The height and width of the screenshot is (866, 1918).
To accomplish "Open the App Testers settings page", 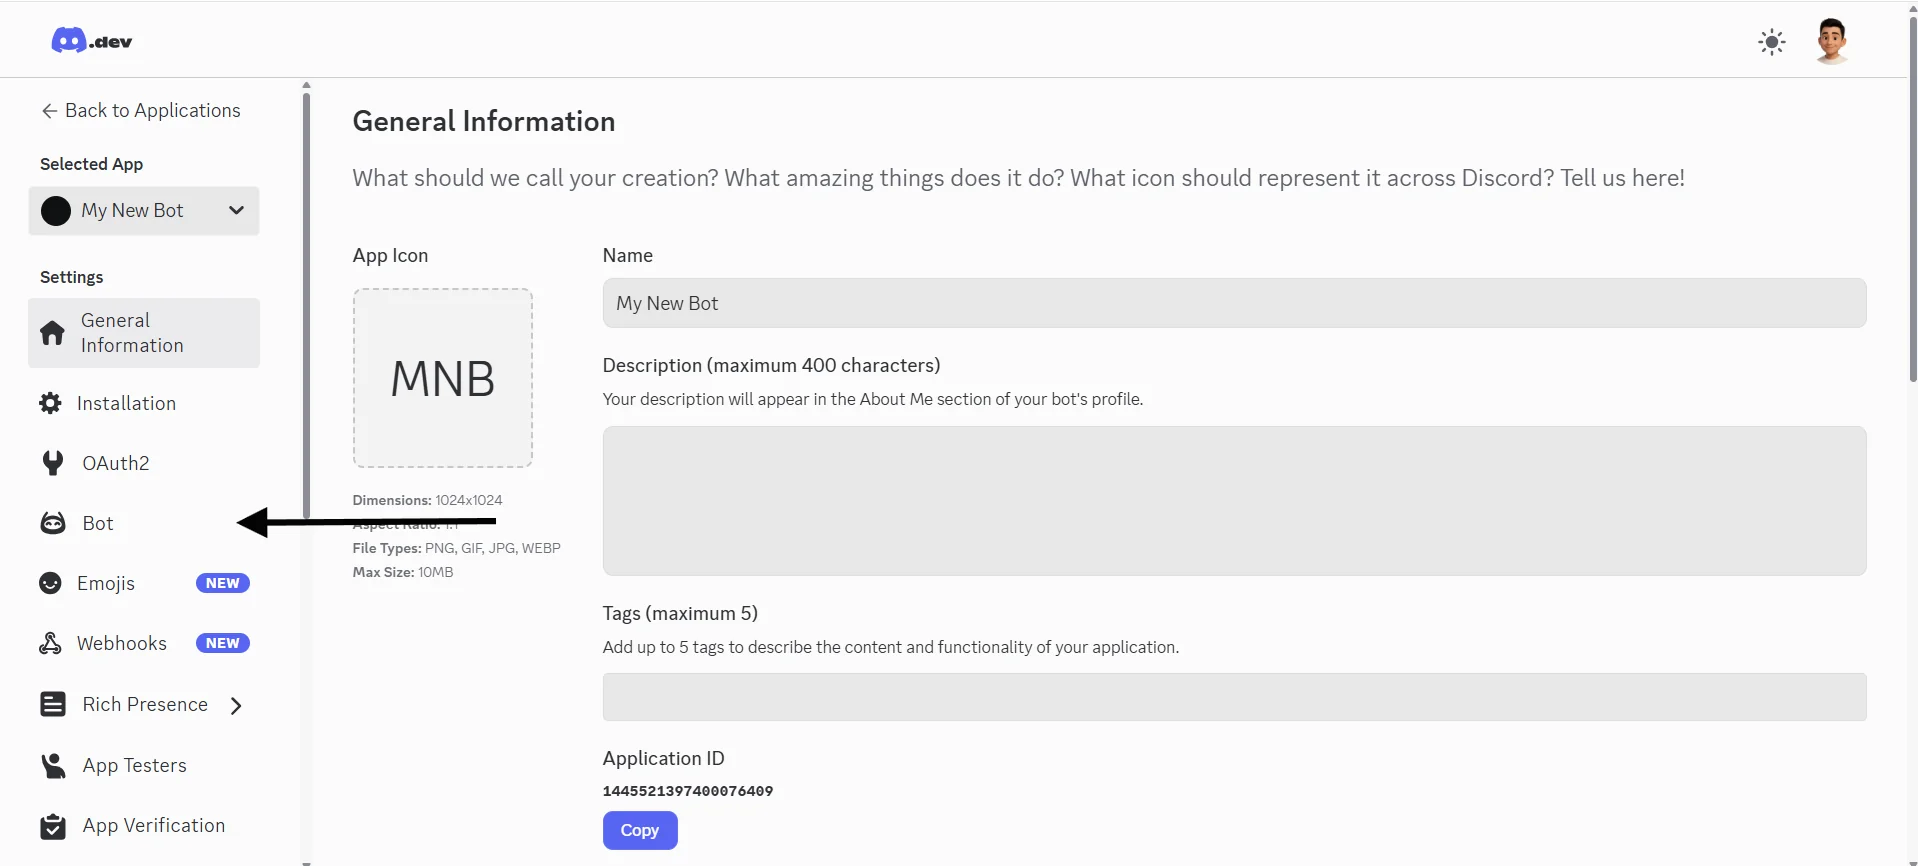I will coord(134,766).
